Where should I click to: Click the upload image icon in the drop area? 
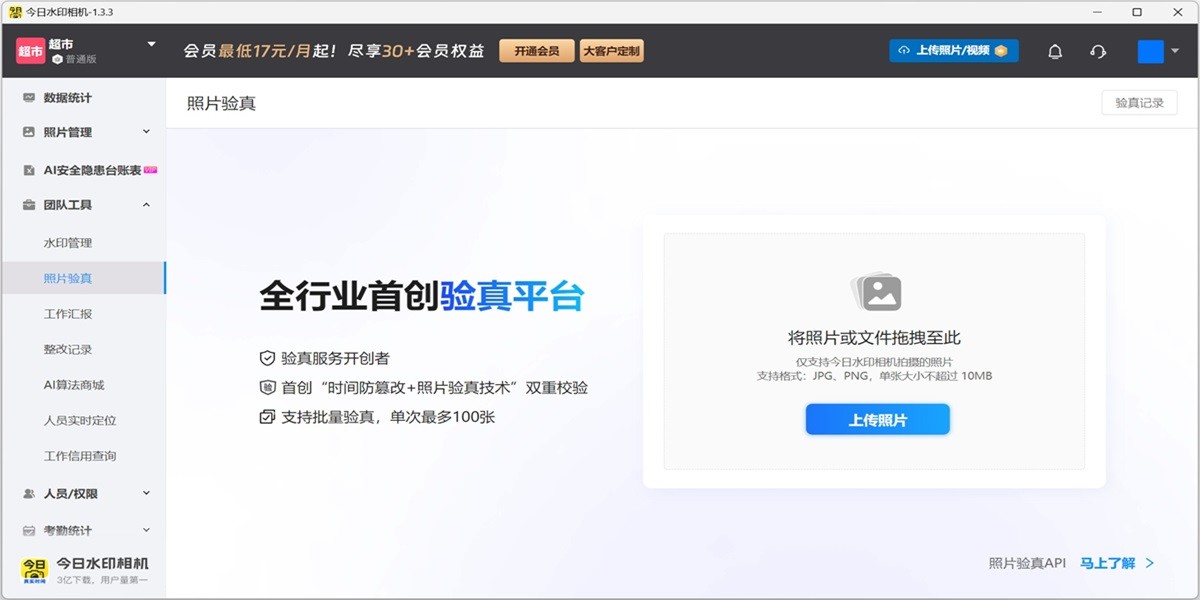click(x=876, y=292)
